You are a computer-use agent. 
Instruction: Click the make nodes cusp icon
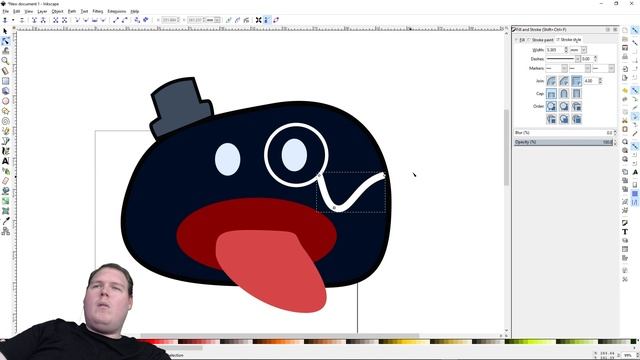click(x=77, y=20)
